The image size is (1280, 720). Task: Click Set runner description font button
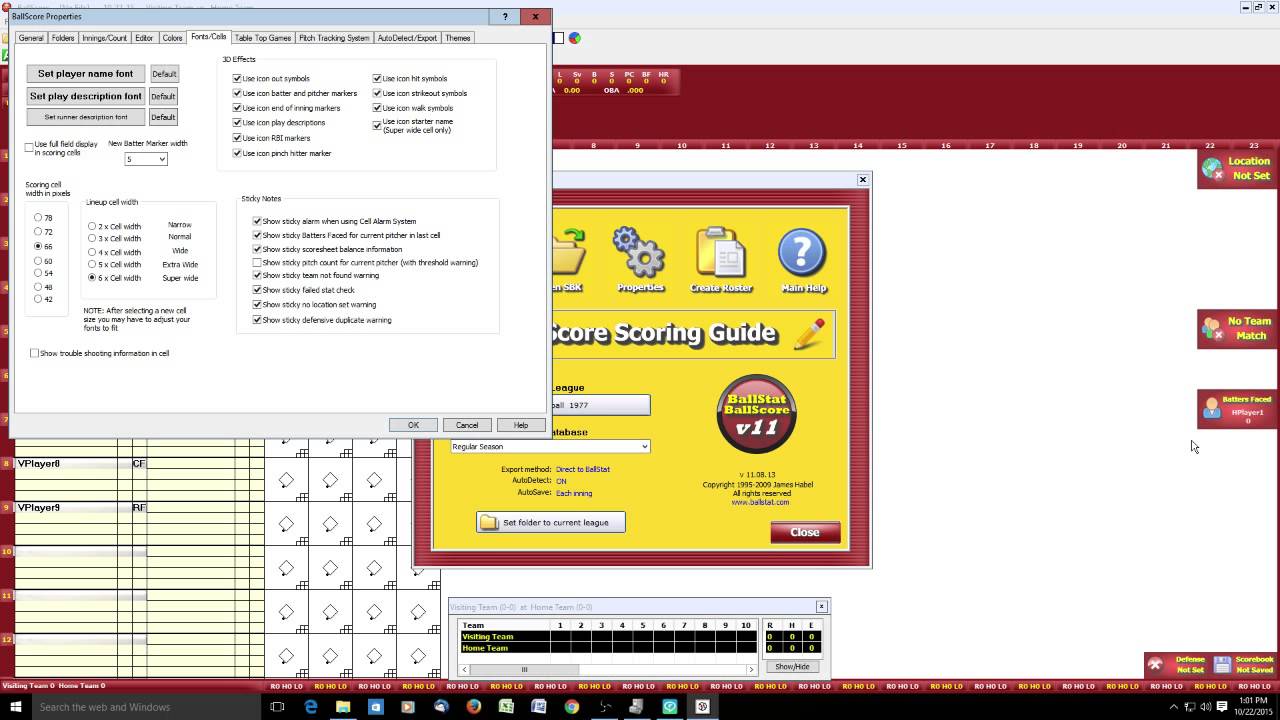click(85, 117)
